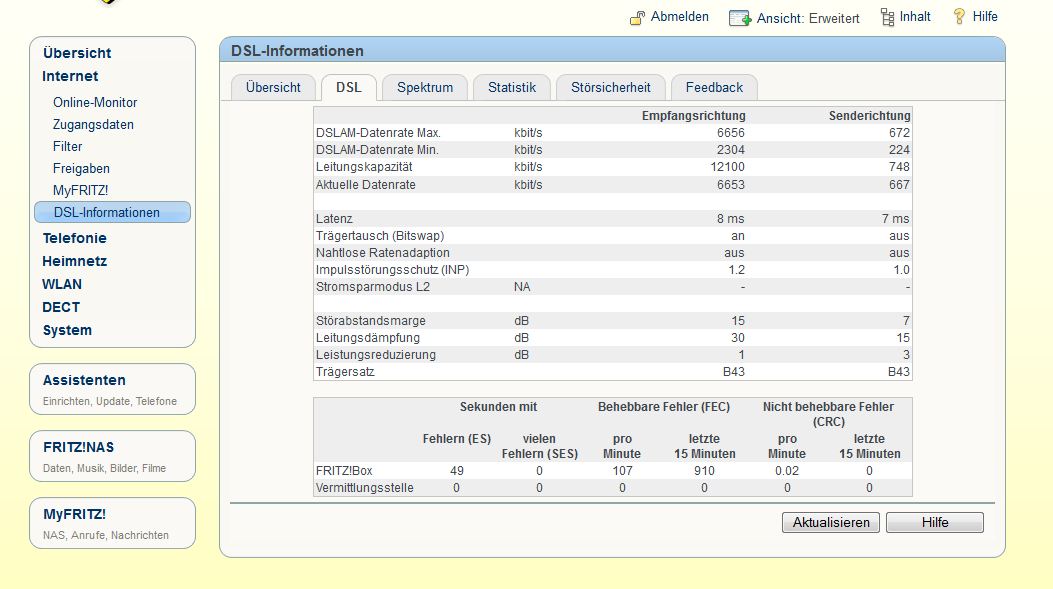
Task: Open the Statistik tab
Action: (x=512, y=87)
